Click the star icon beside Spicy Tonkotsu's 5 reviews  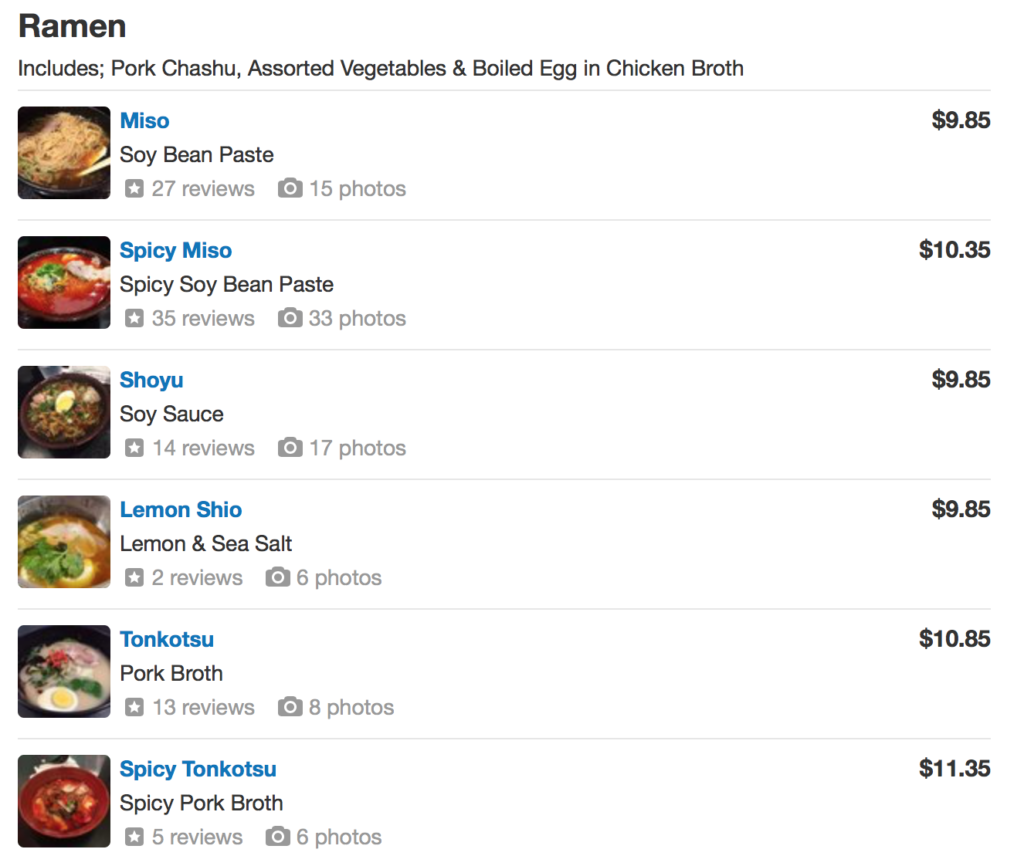(x=134, y=837)
